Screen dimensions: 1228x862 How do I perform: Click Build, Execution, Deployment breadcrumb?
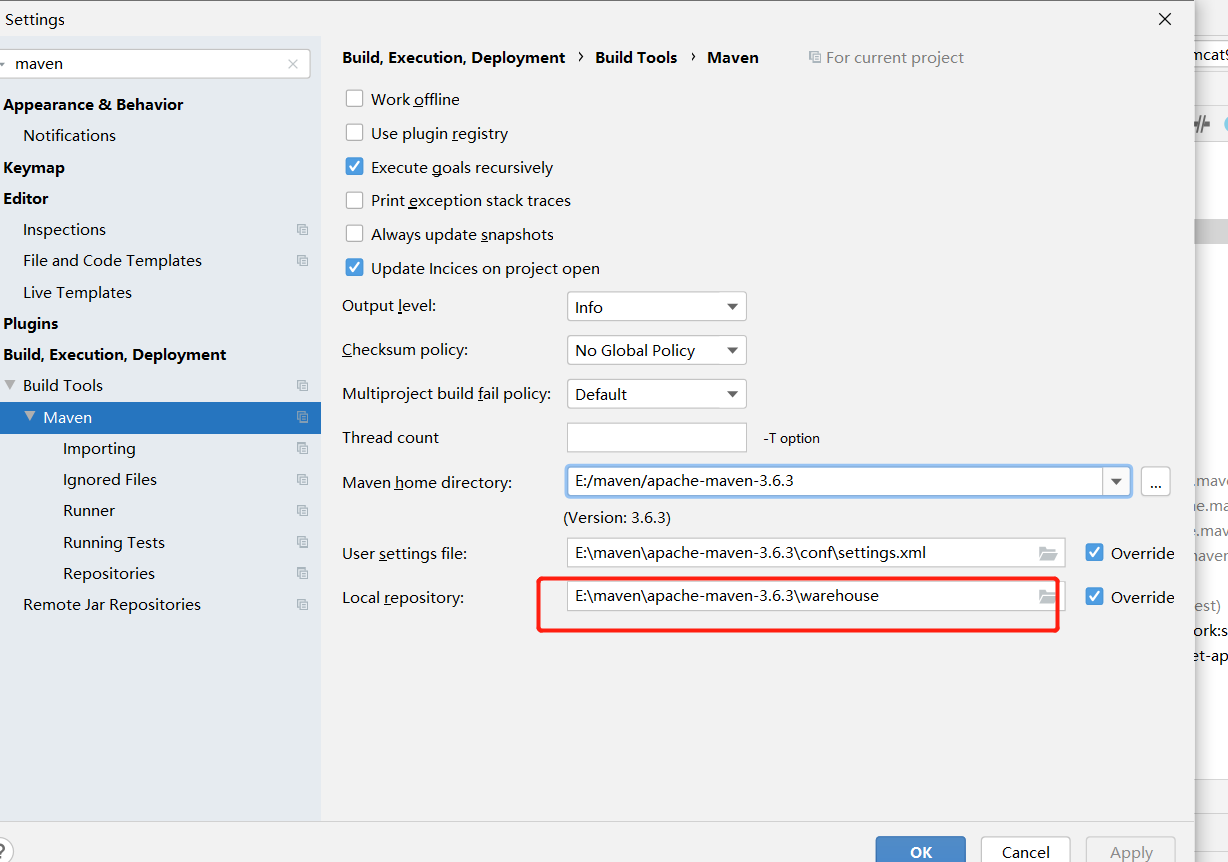click(454, 58)
